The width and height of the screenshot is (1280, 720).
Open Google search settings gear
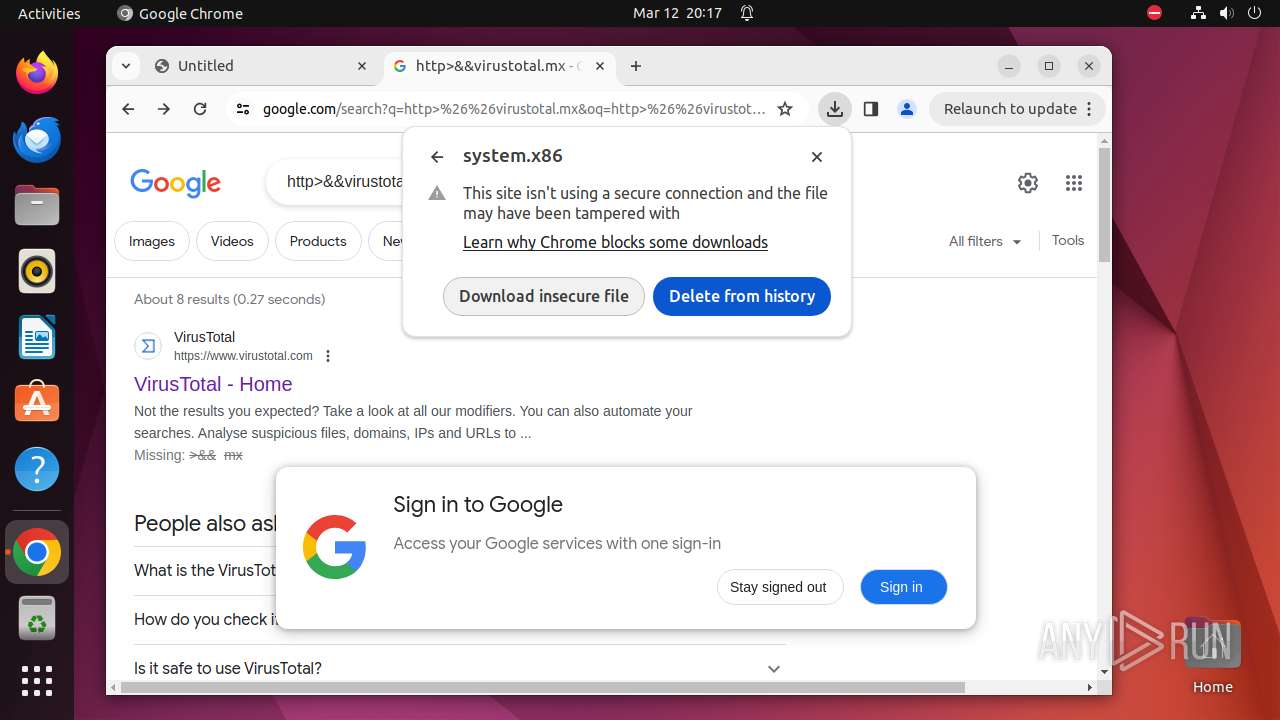coord(1028,183)
